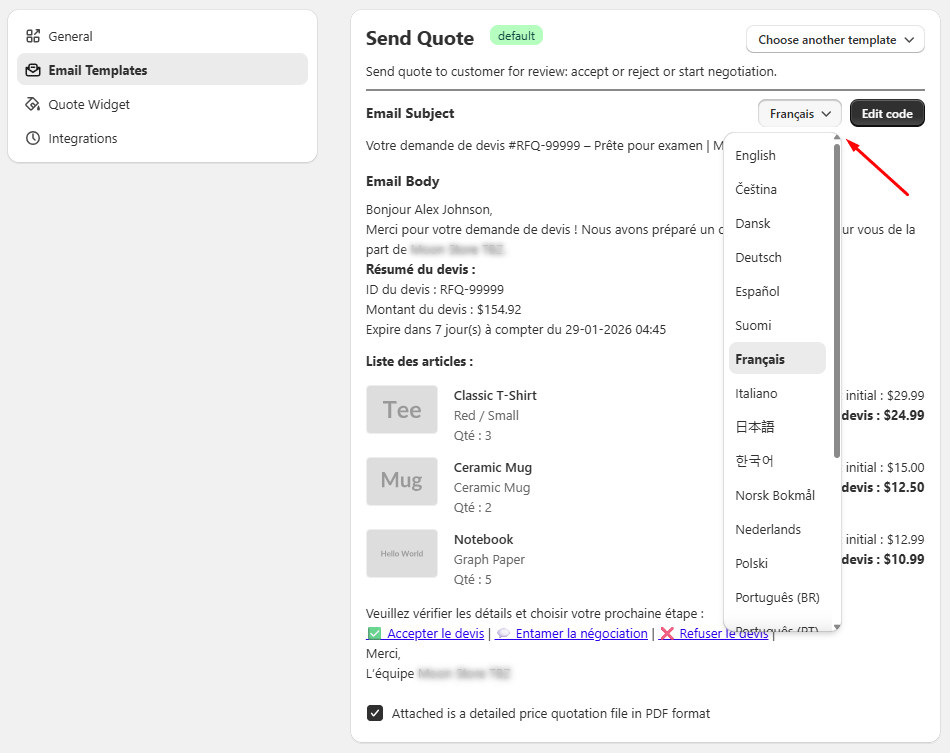The height and width of the screenshot is (753, 950).
Task: Uncheck the PDF quotation attachment checkbox
Action: 374,713
